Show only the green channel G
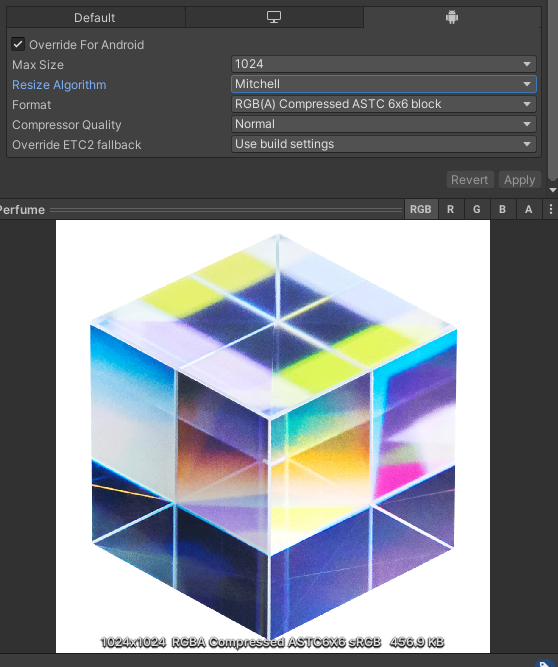This screenshot has height=667, width=558. (x=477, y=209)
